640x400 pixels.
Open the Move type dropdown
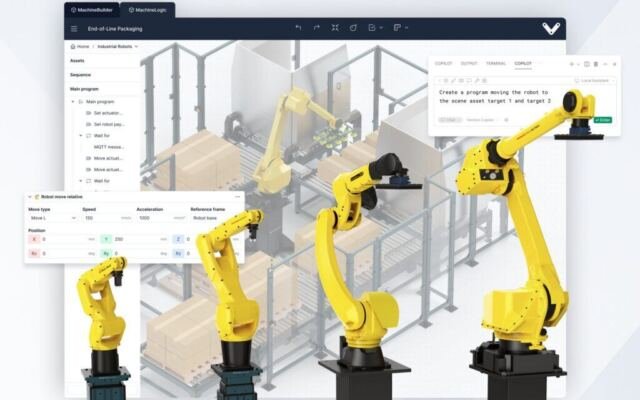(x=53, y=218)
